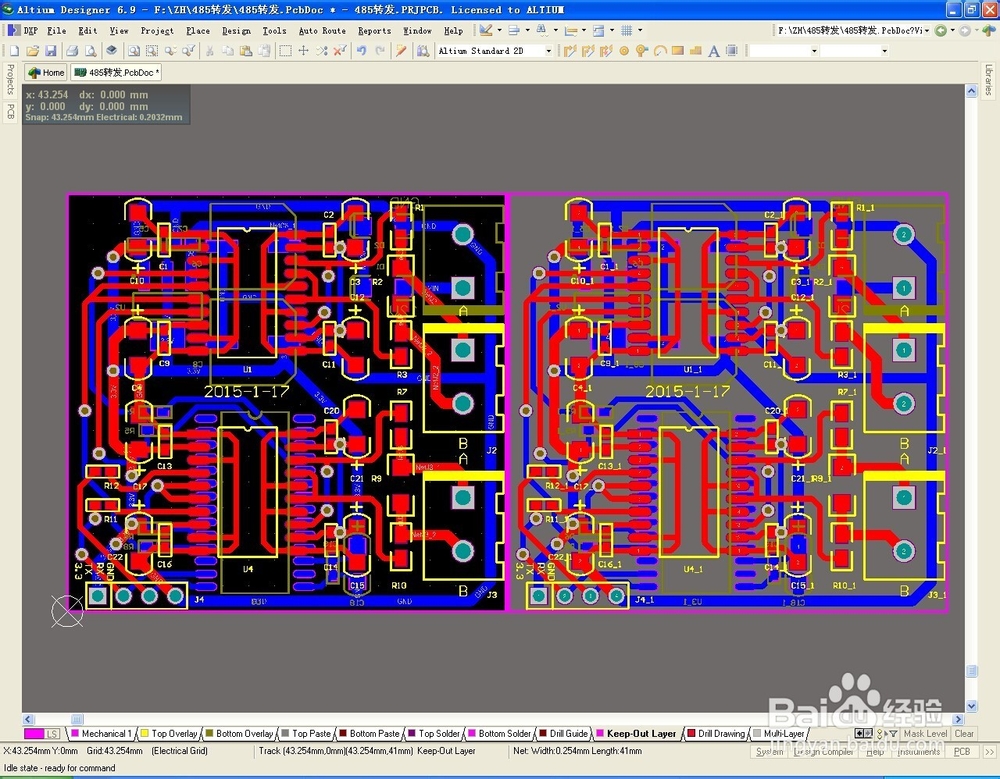Screen dimensions: 1000x779
Task: Select the Place Arc tool icon
Action: point(660,50)
